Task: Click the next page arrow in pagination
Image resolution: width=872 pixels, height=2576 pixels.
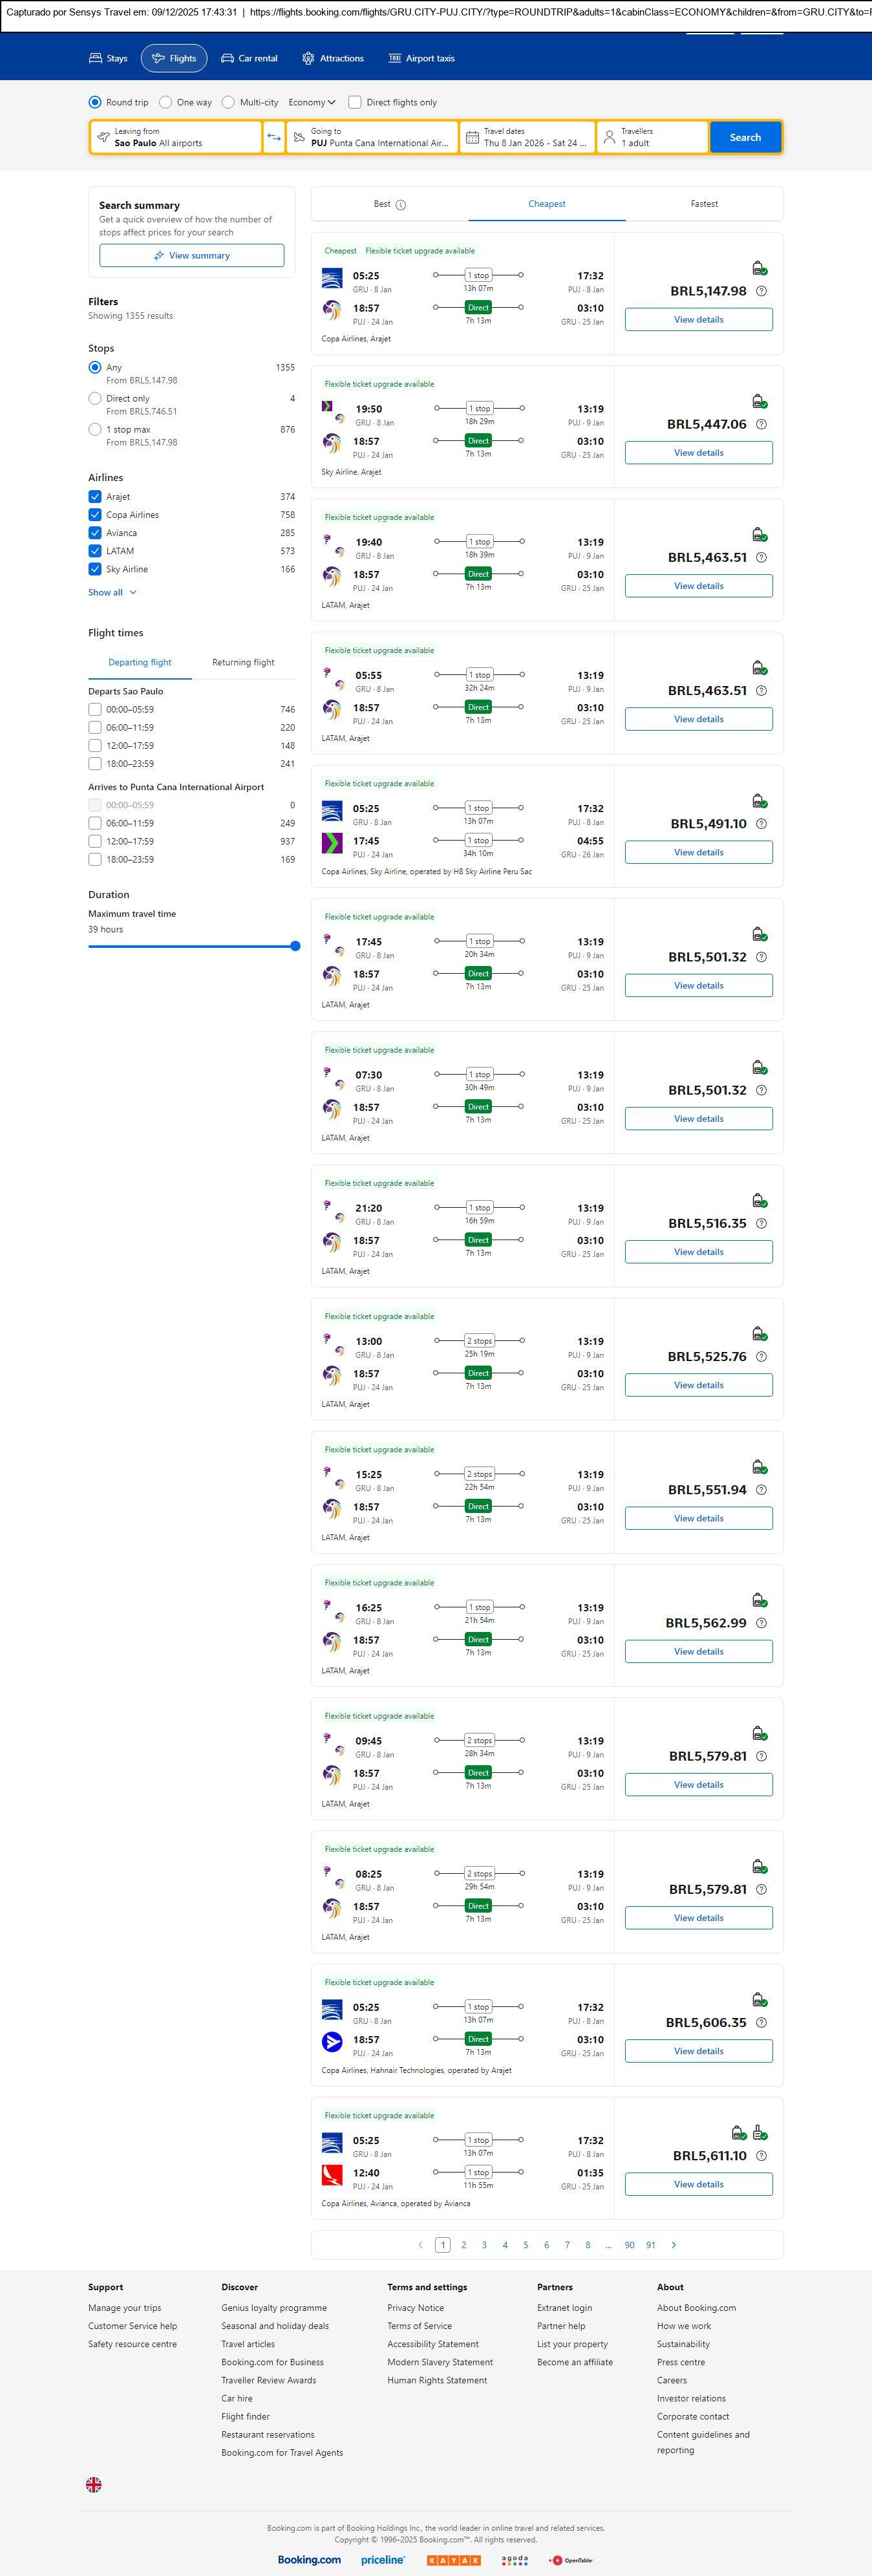Action: click(674, 2245)
